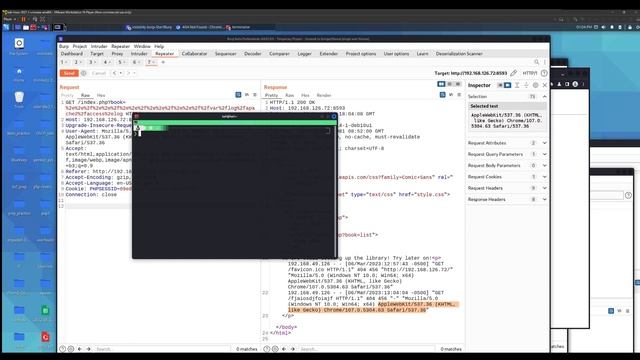Open Response pane hamburger options menu
640x360 pixels.
pyautogui.click(x=459, y=95)
